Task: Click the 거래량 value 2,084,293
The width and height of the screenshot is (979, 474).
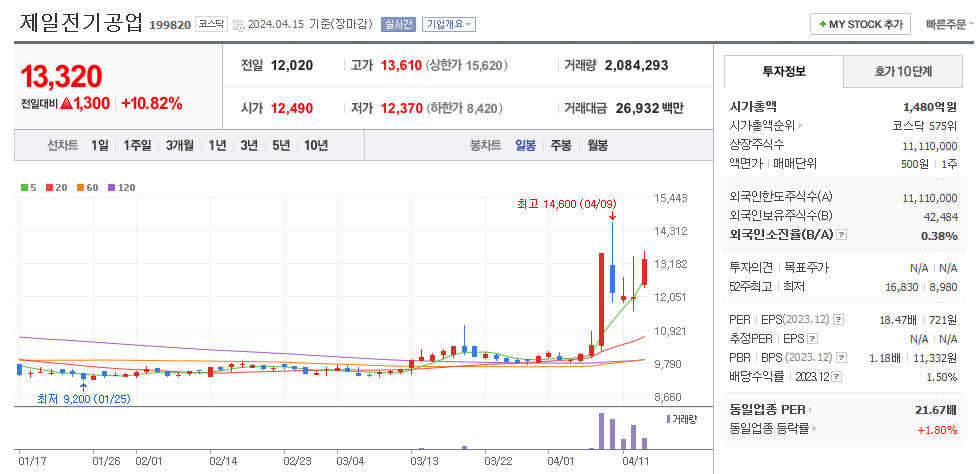Action: coord(636,65)
